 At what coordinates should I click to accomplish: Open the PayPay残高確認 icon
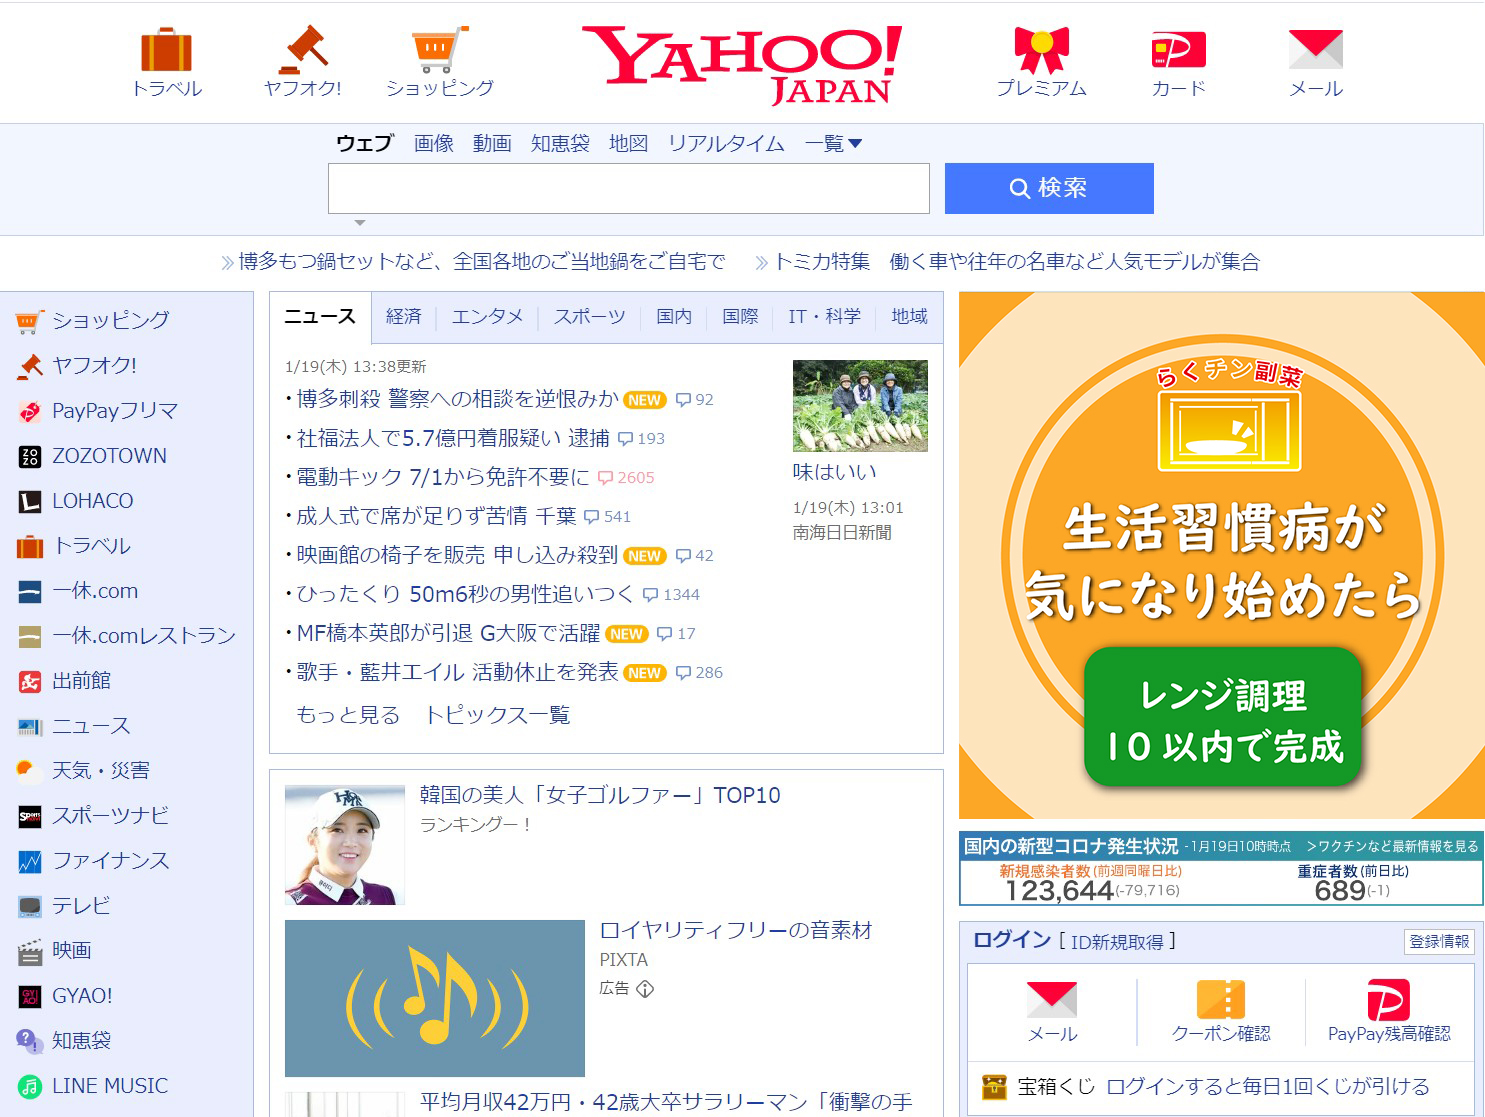tap(1389, 999)
